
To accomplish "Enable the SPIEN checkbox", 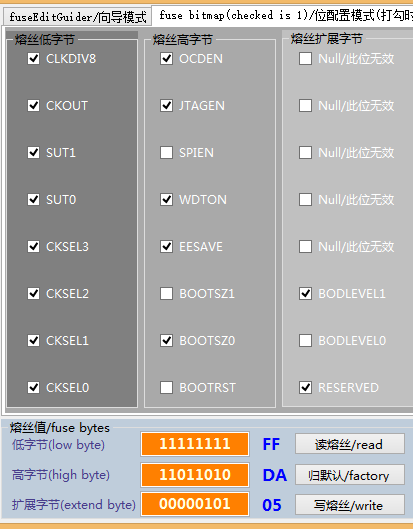I will pyautogui.click(x=166, y=152).
